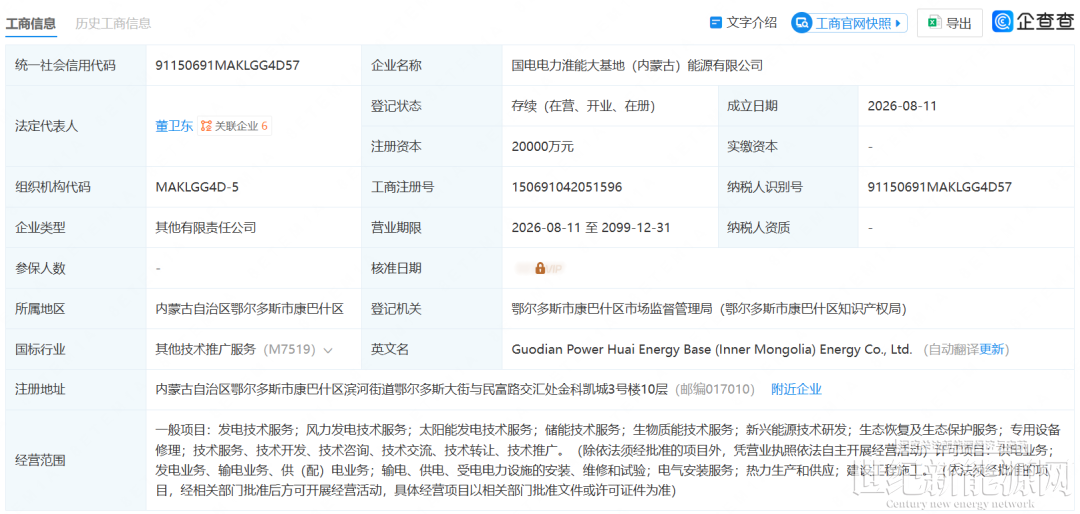Select registration status 存续 text
This screenshot has width=1080, height=514.
523,106
